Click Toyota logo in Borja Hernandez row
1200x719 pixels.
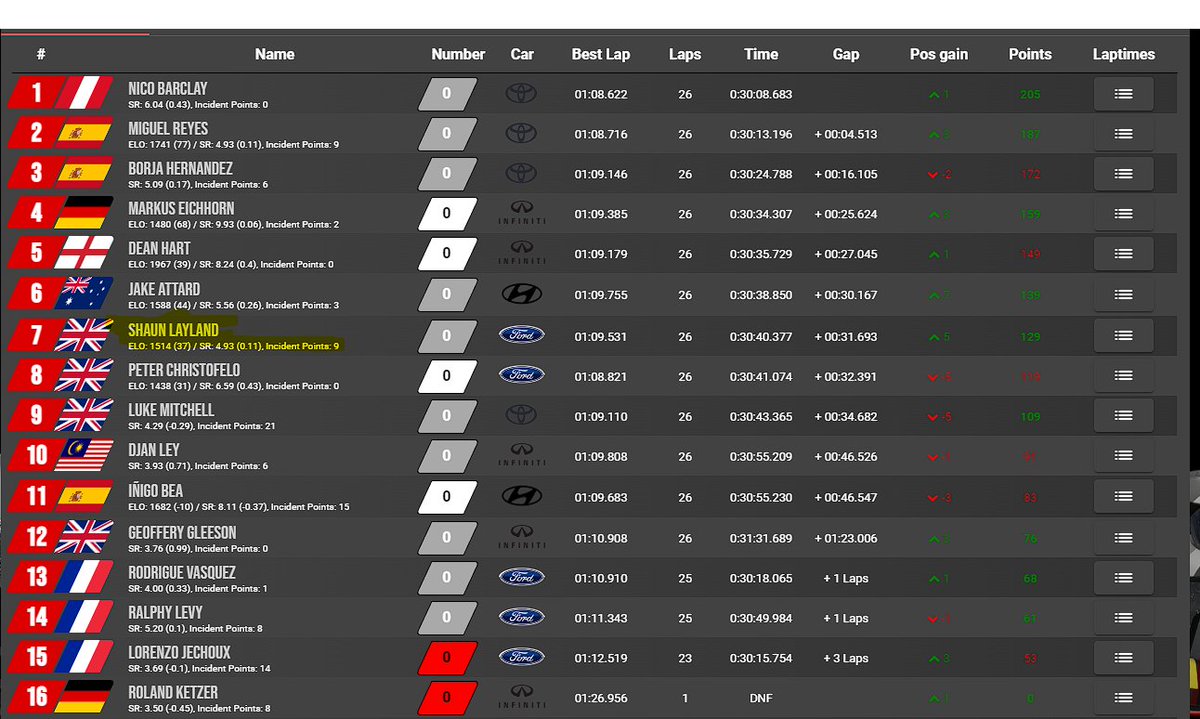tap(521, 174)
